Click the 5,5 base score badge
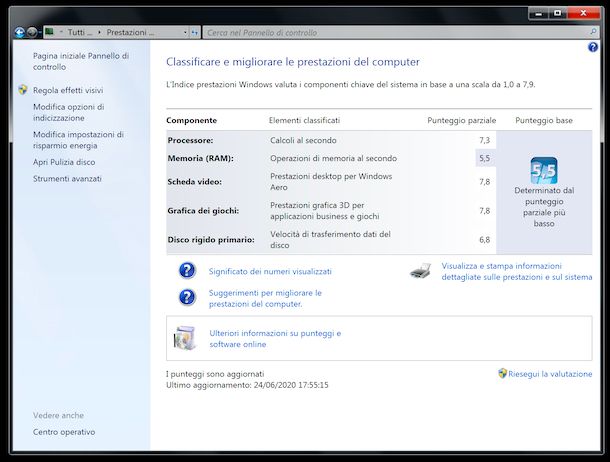 [x=543, y=170]
